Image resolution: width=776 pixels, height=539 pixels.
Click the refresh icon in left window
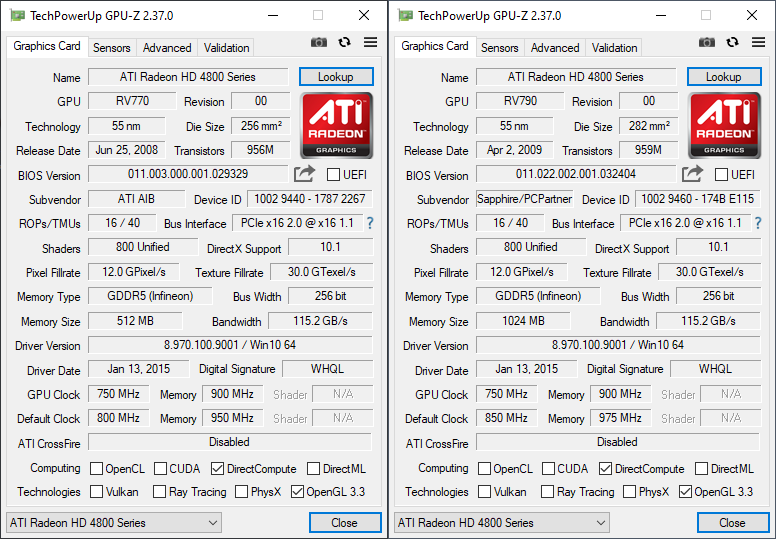point(344,43)
